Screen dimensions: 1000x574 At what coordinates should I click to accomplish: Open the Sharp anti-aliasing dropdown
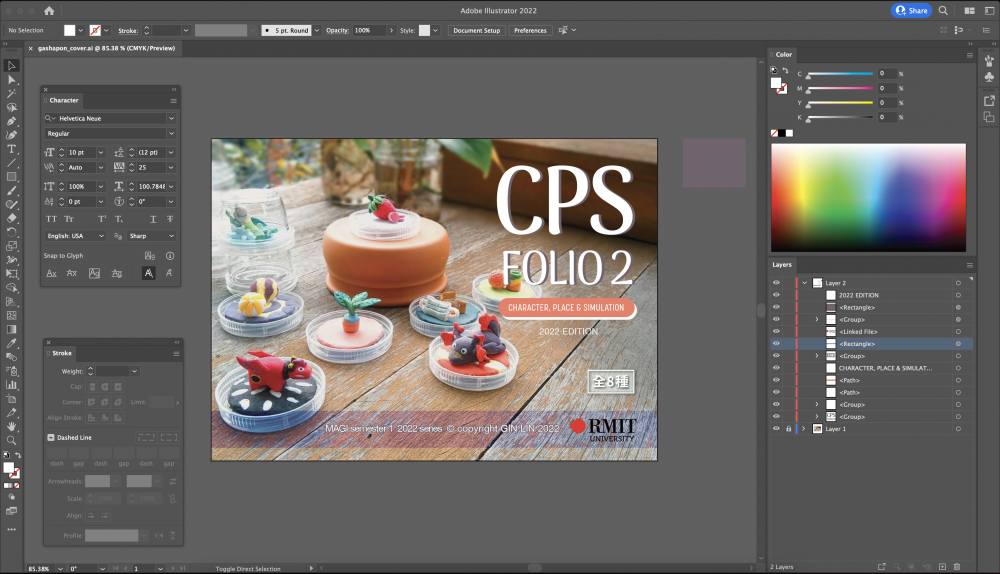171,236
